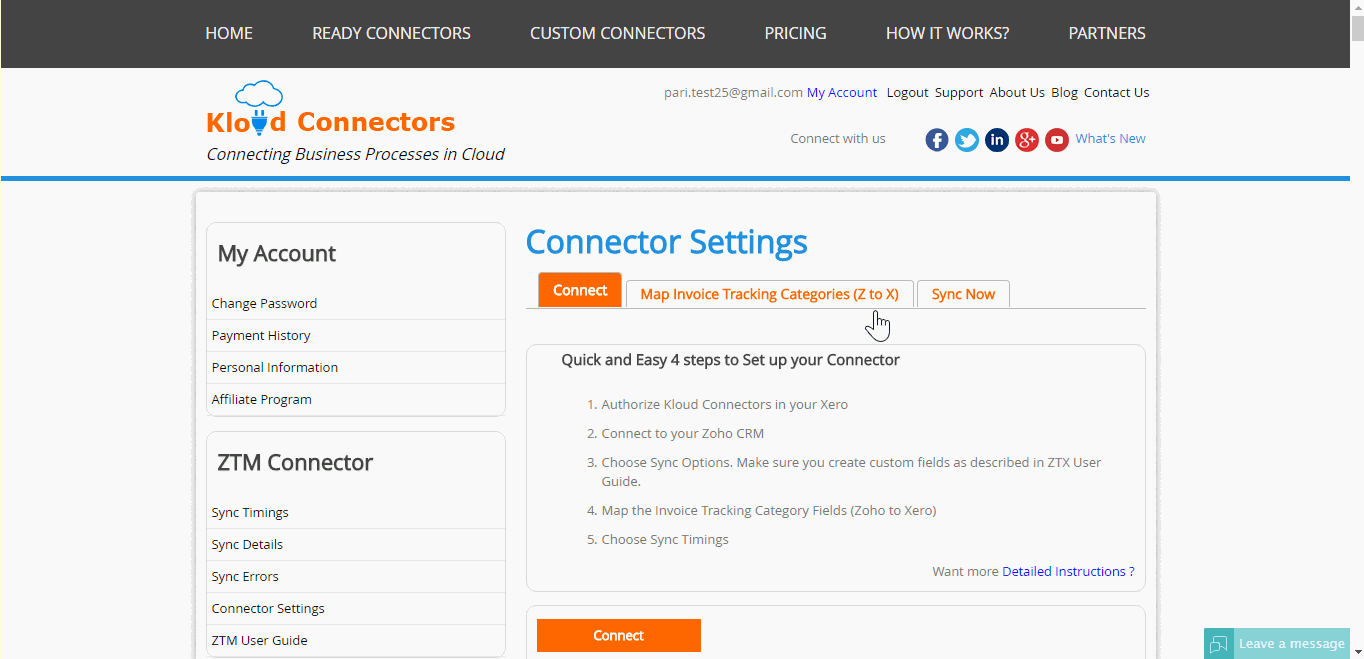Open the About Us link

(1017, 92)
